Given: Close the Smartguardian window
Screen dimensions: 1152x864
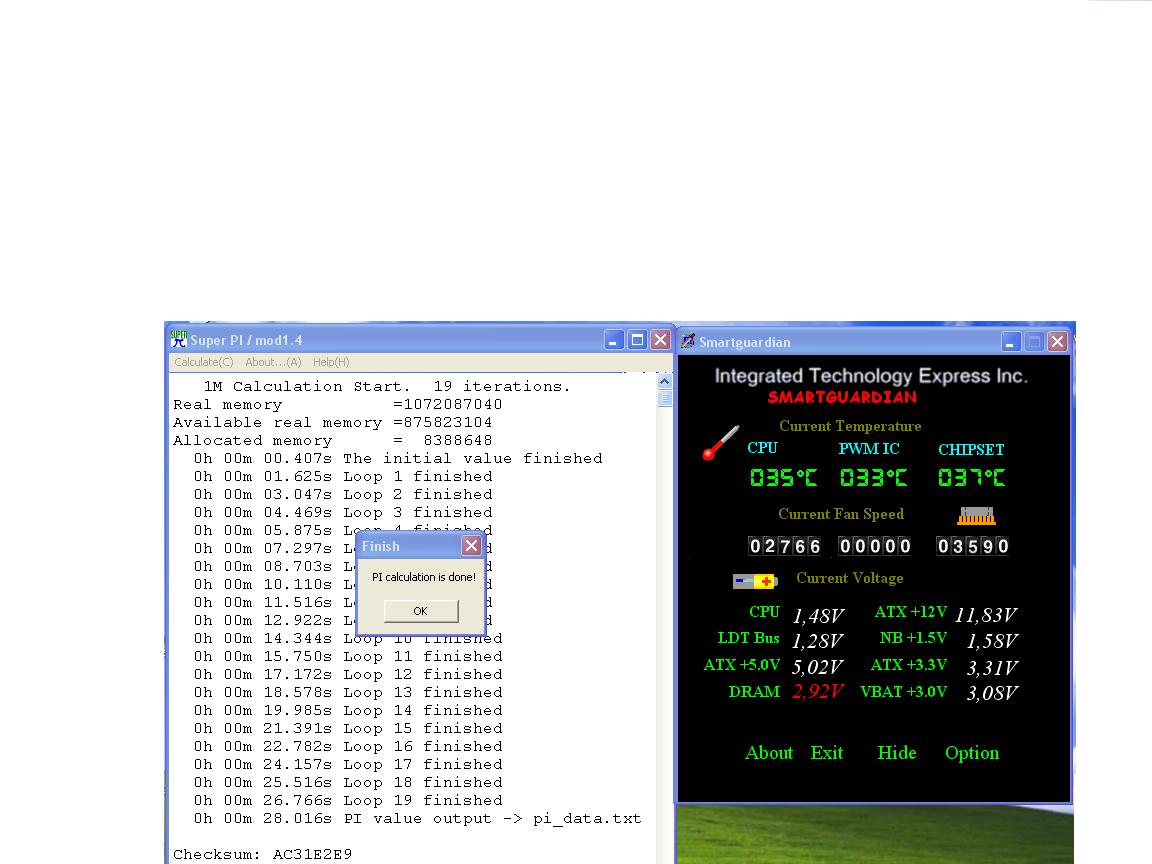Looking at the screenshot, I should pyautogui.click(x=1057, y=342).
